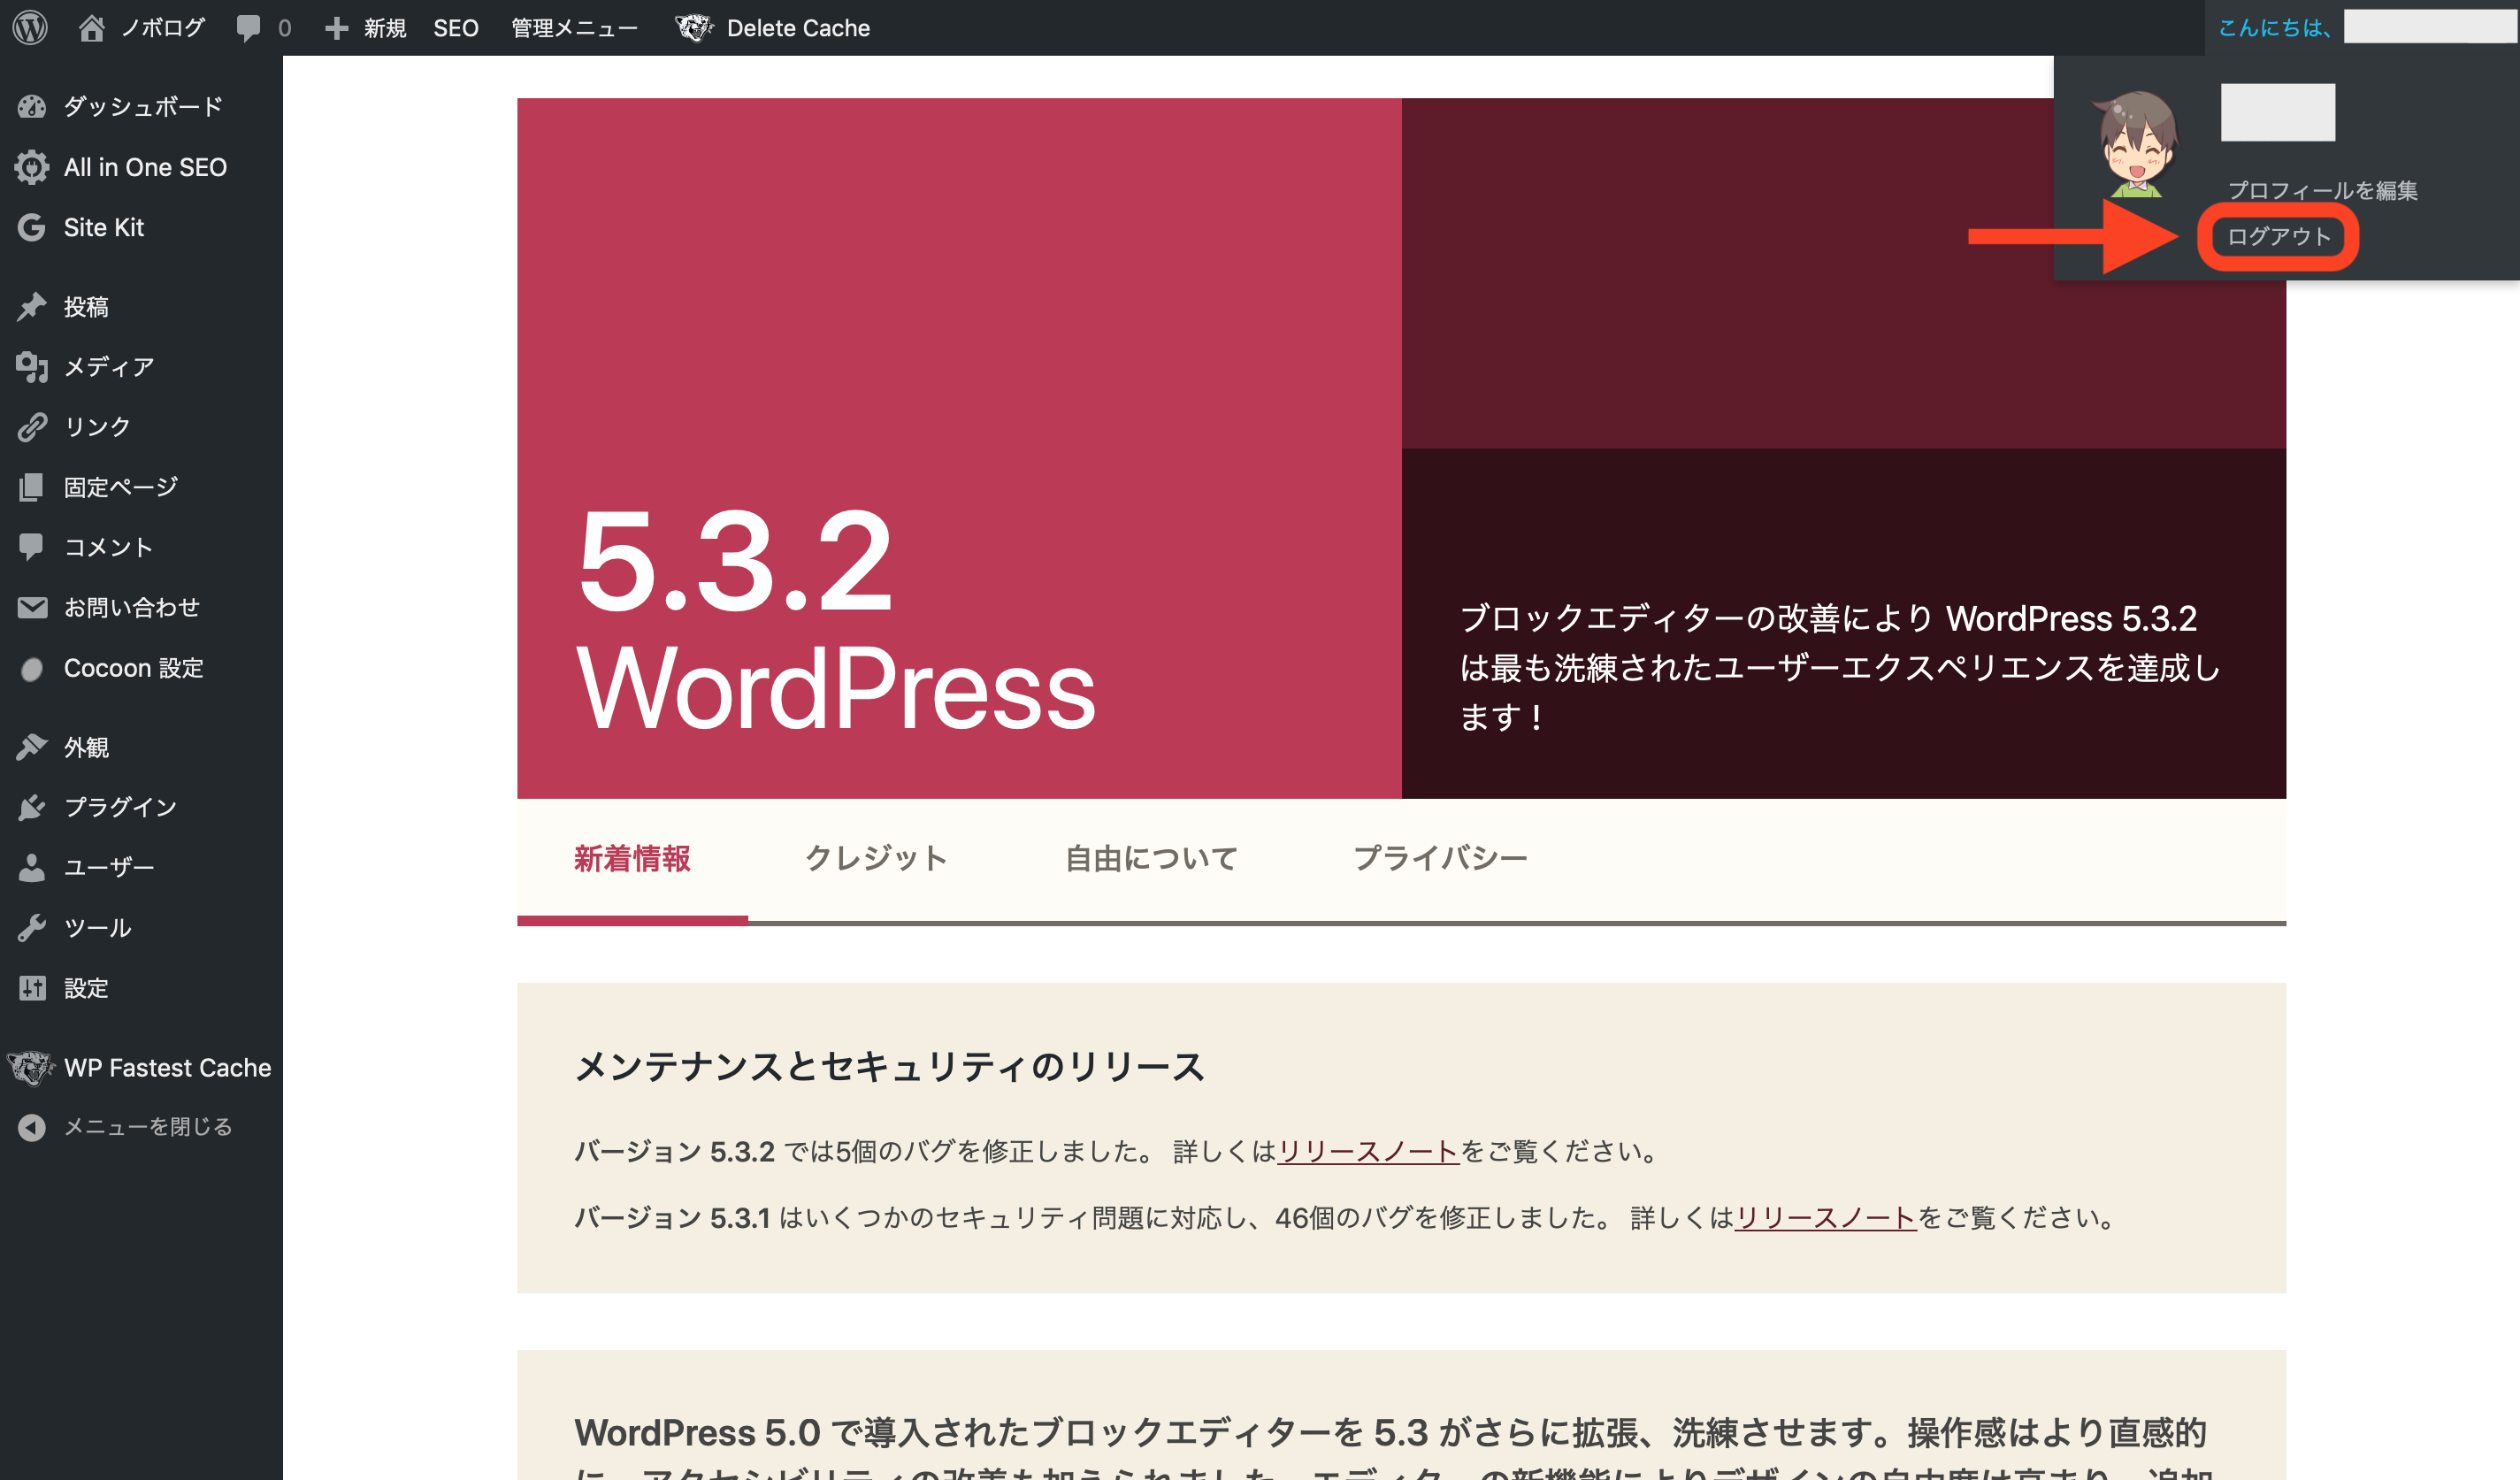The image size is (2520, 1480).
Task: Open the comments bubble icon in admin bar
Action: (x=248, y=28)
